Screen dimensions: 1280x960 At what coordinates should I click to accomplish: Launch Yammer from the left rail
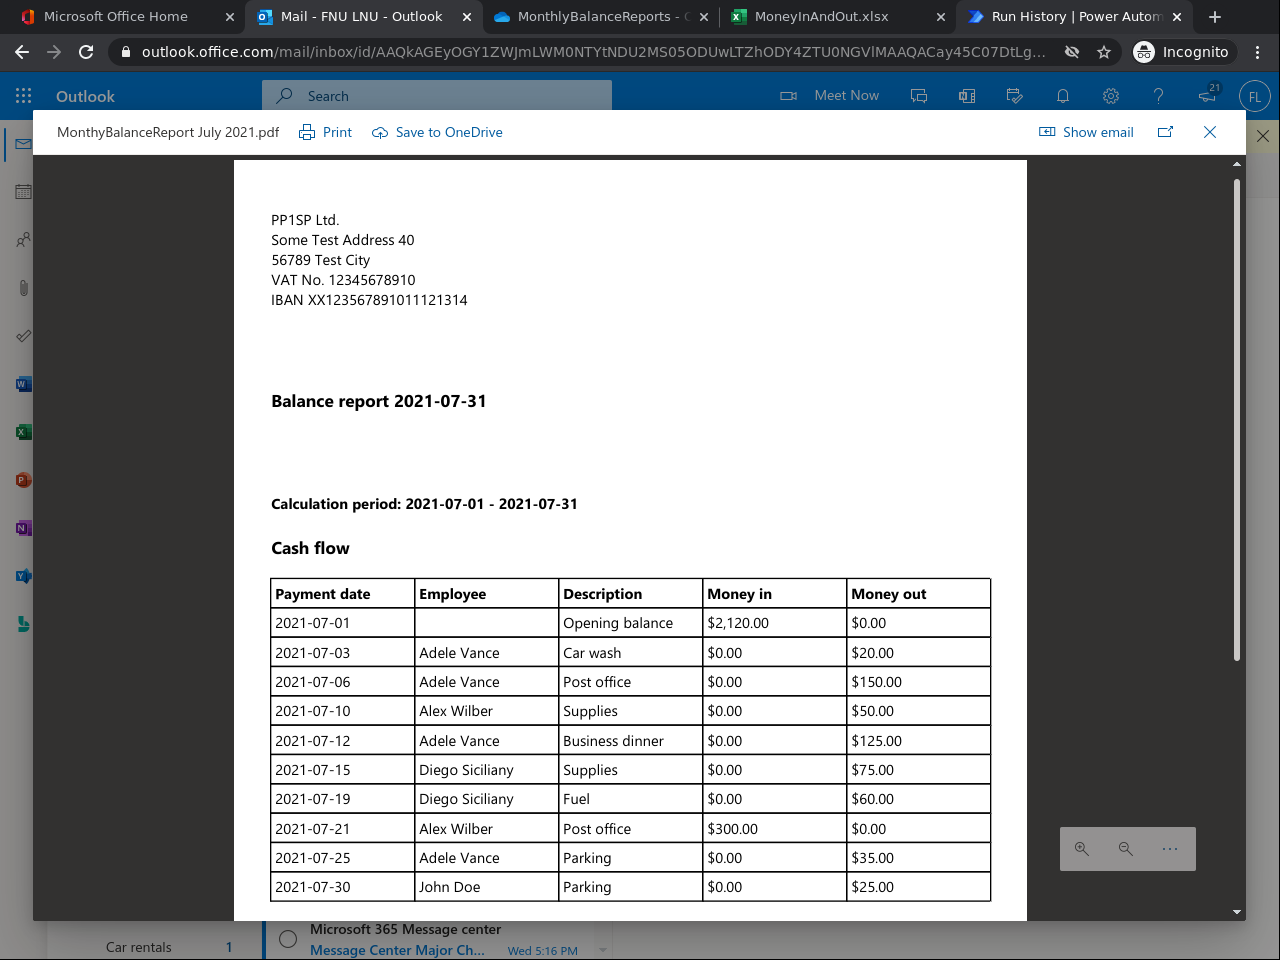[23, 576]
